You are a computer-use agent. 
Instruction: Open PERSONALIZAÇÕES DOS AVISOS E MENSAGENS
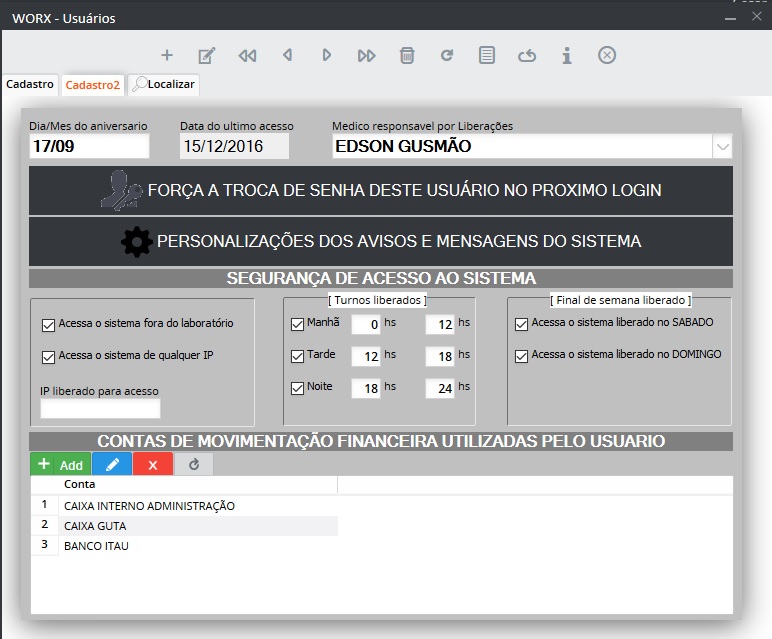[x=381, y=242]
